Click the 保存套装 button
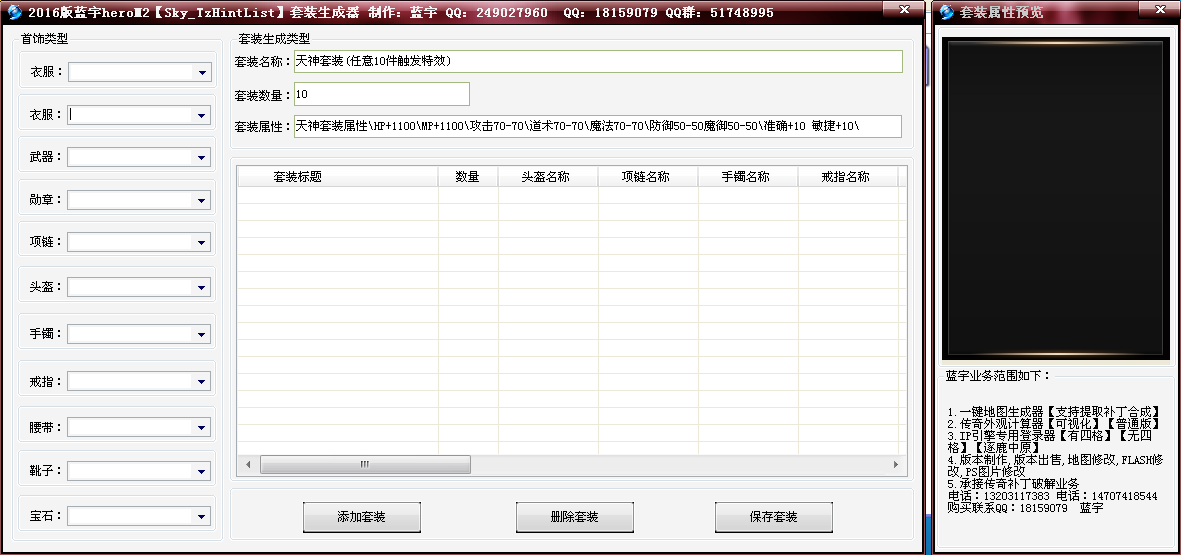Viewport: 1181px width, 555px height. tap(773, 517)
